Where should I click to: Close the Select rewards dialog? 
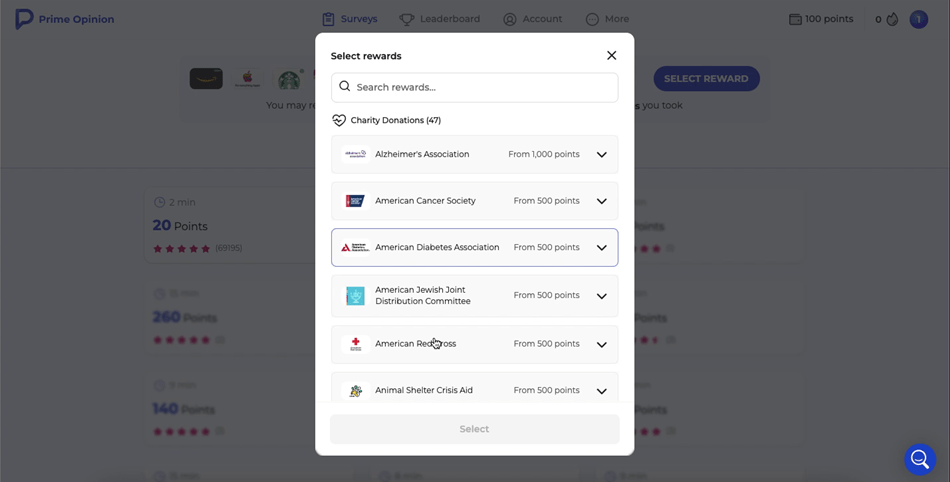611,56
